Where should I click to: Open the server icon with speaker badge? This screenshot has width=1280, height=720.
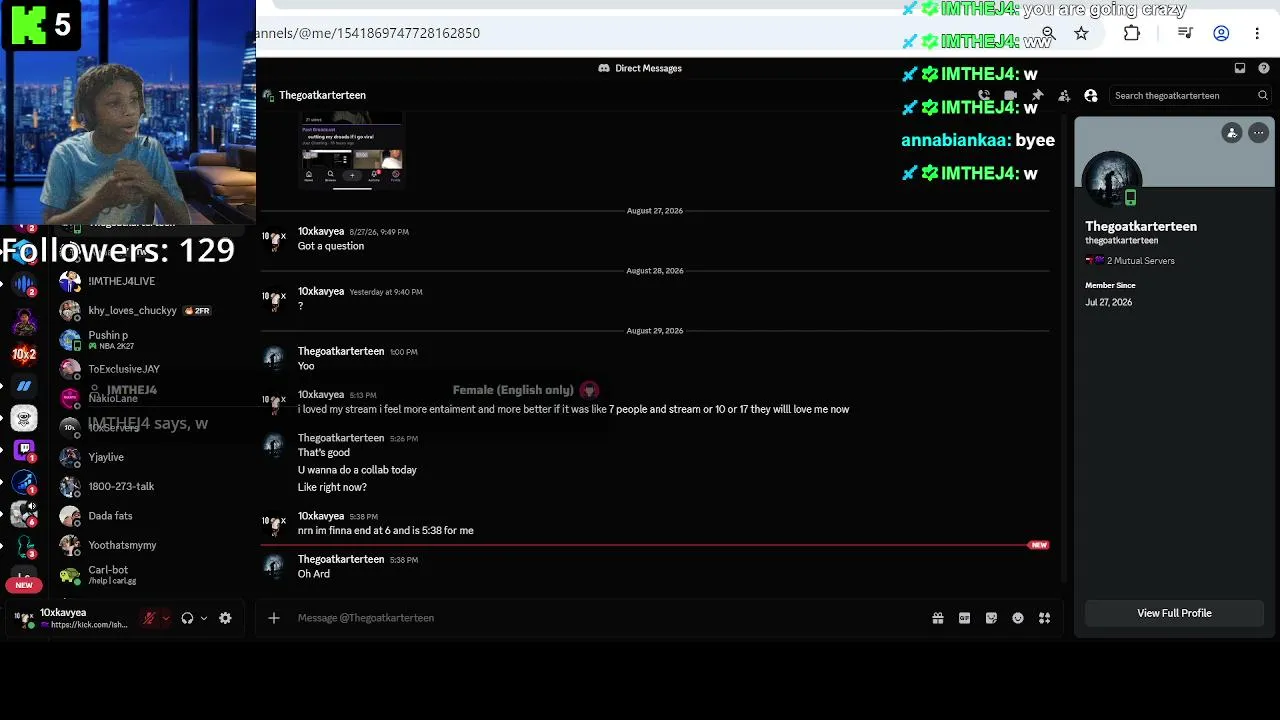pos(24,514)
